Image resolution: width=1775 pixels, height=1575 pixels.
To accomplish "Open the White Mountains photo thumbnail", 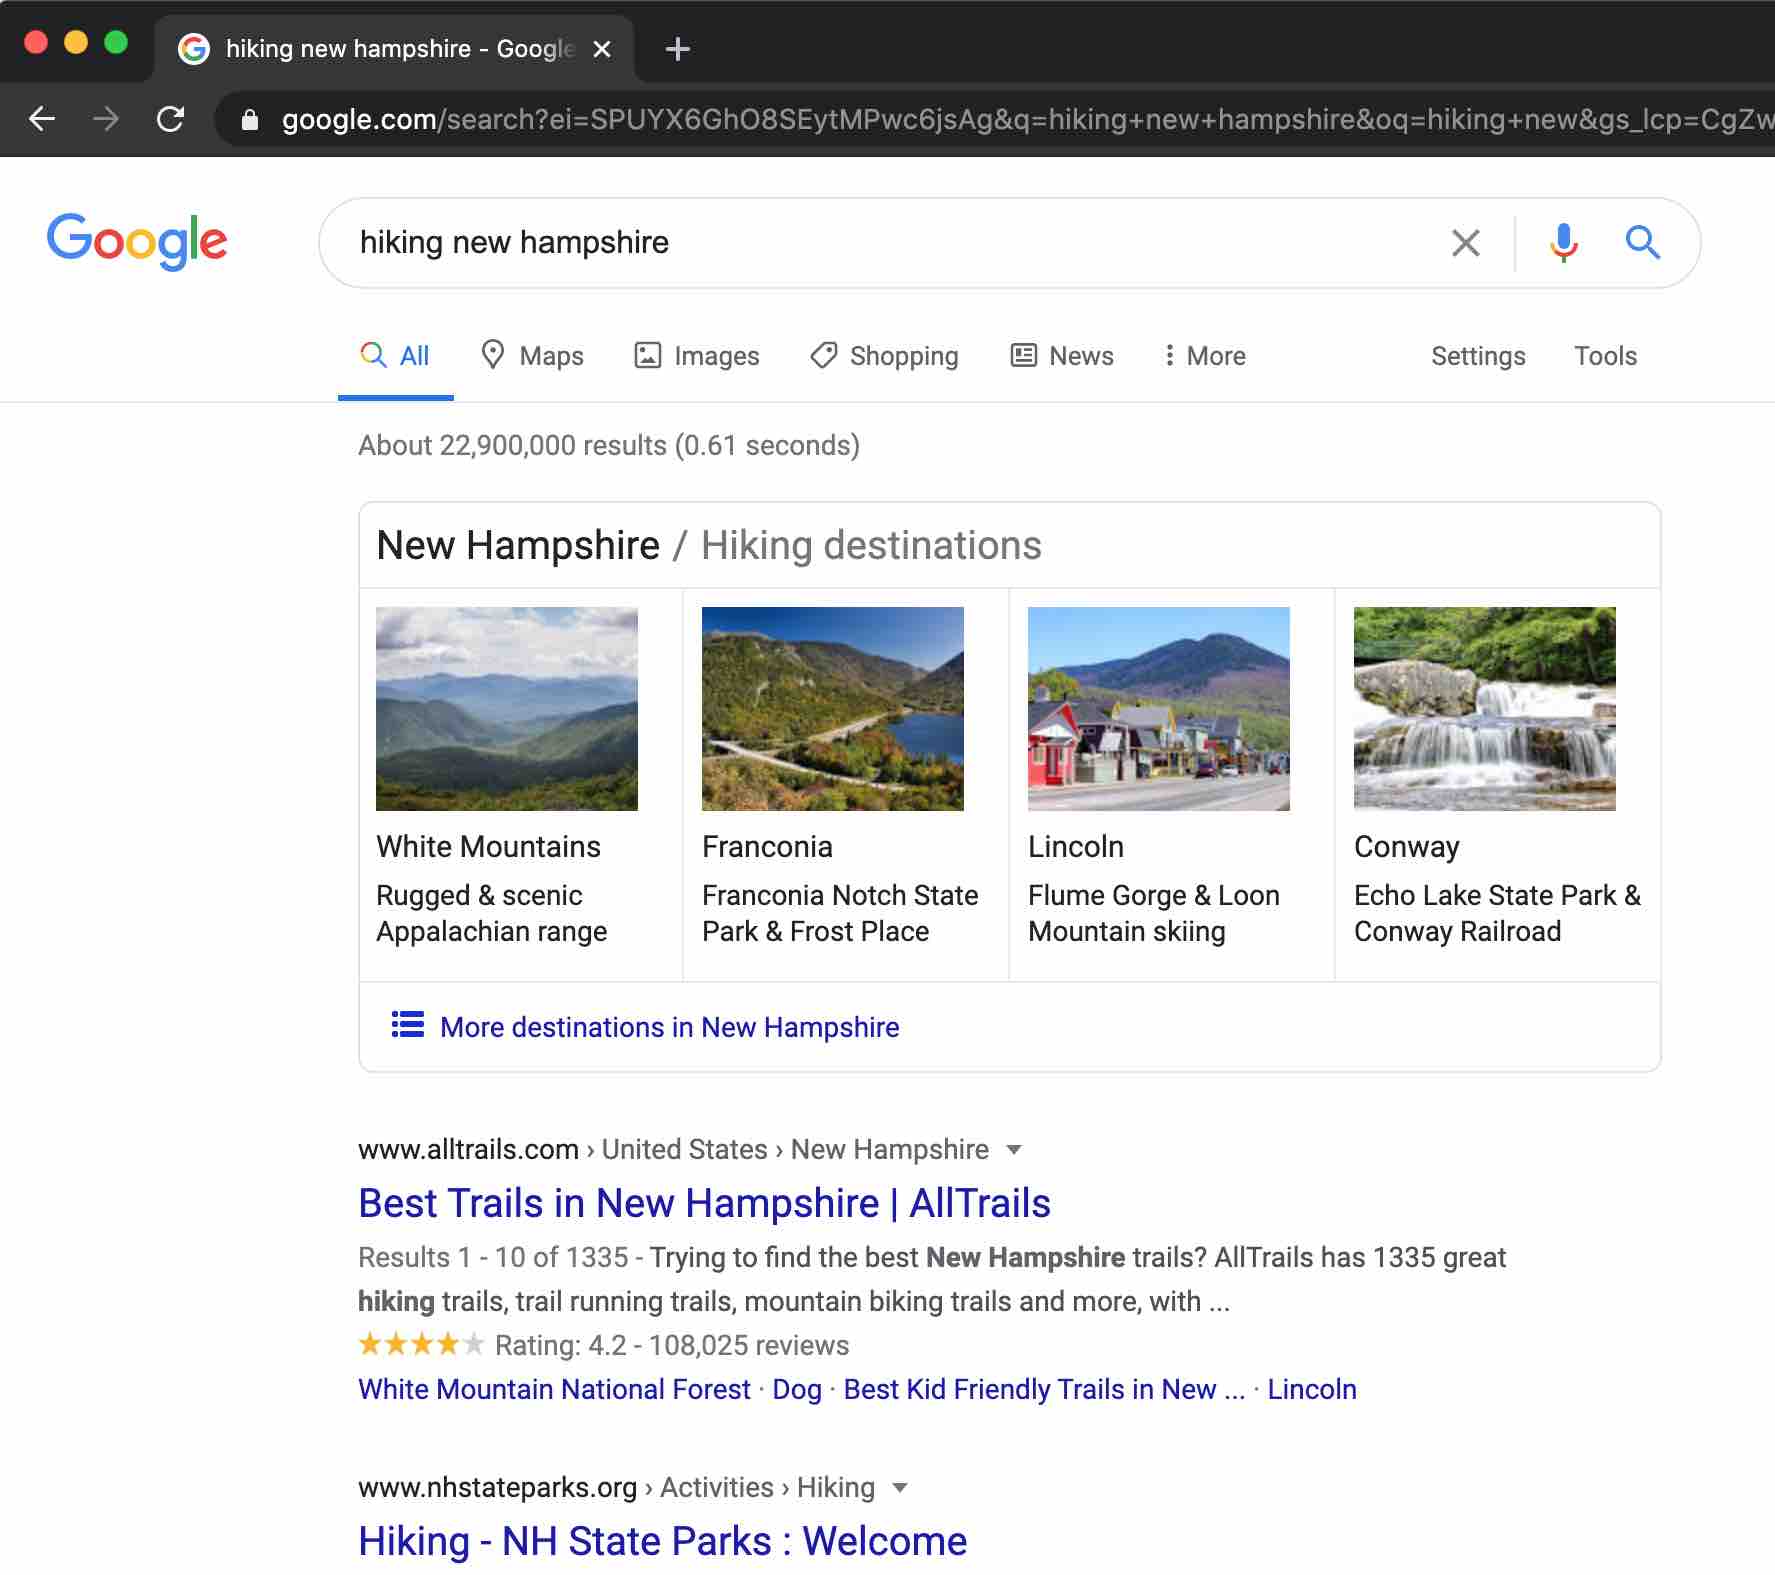I will [507, 709].
